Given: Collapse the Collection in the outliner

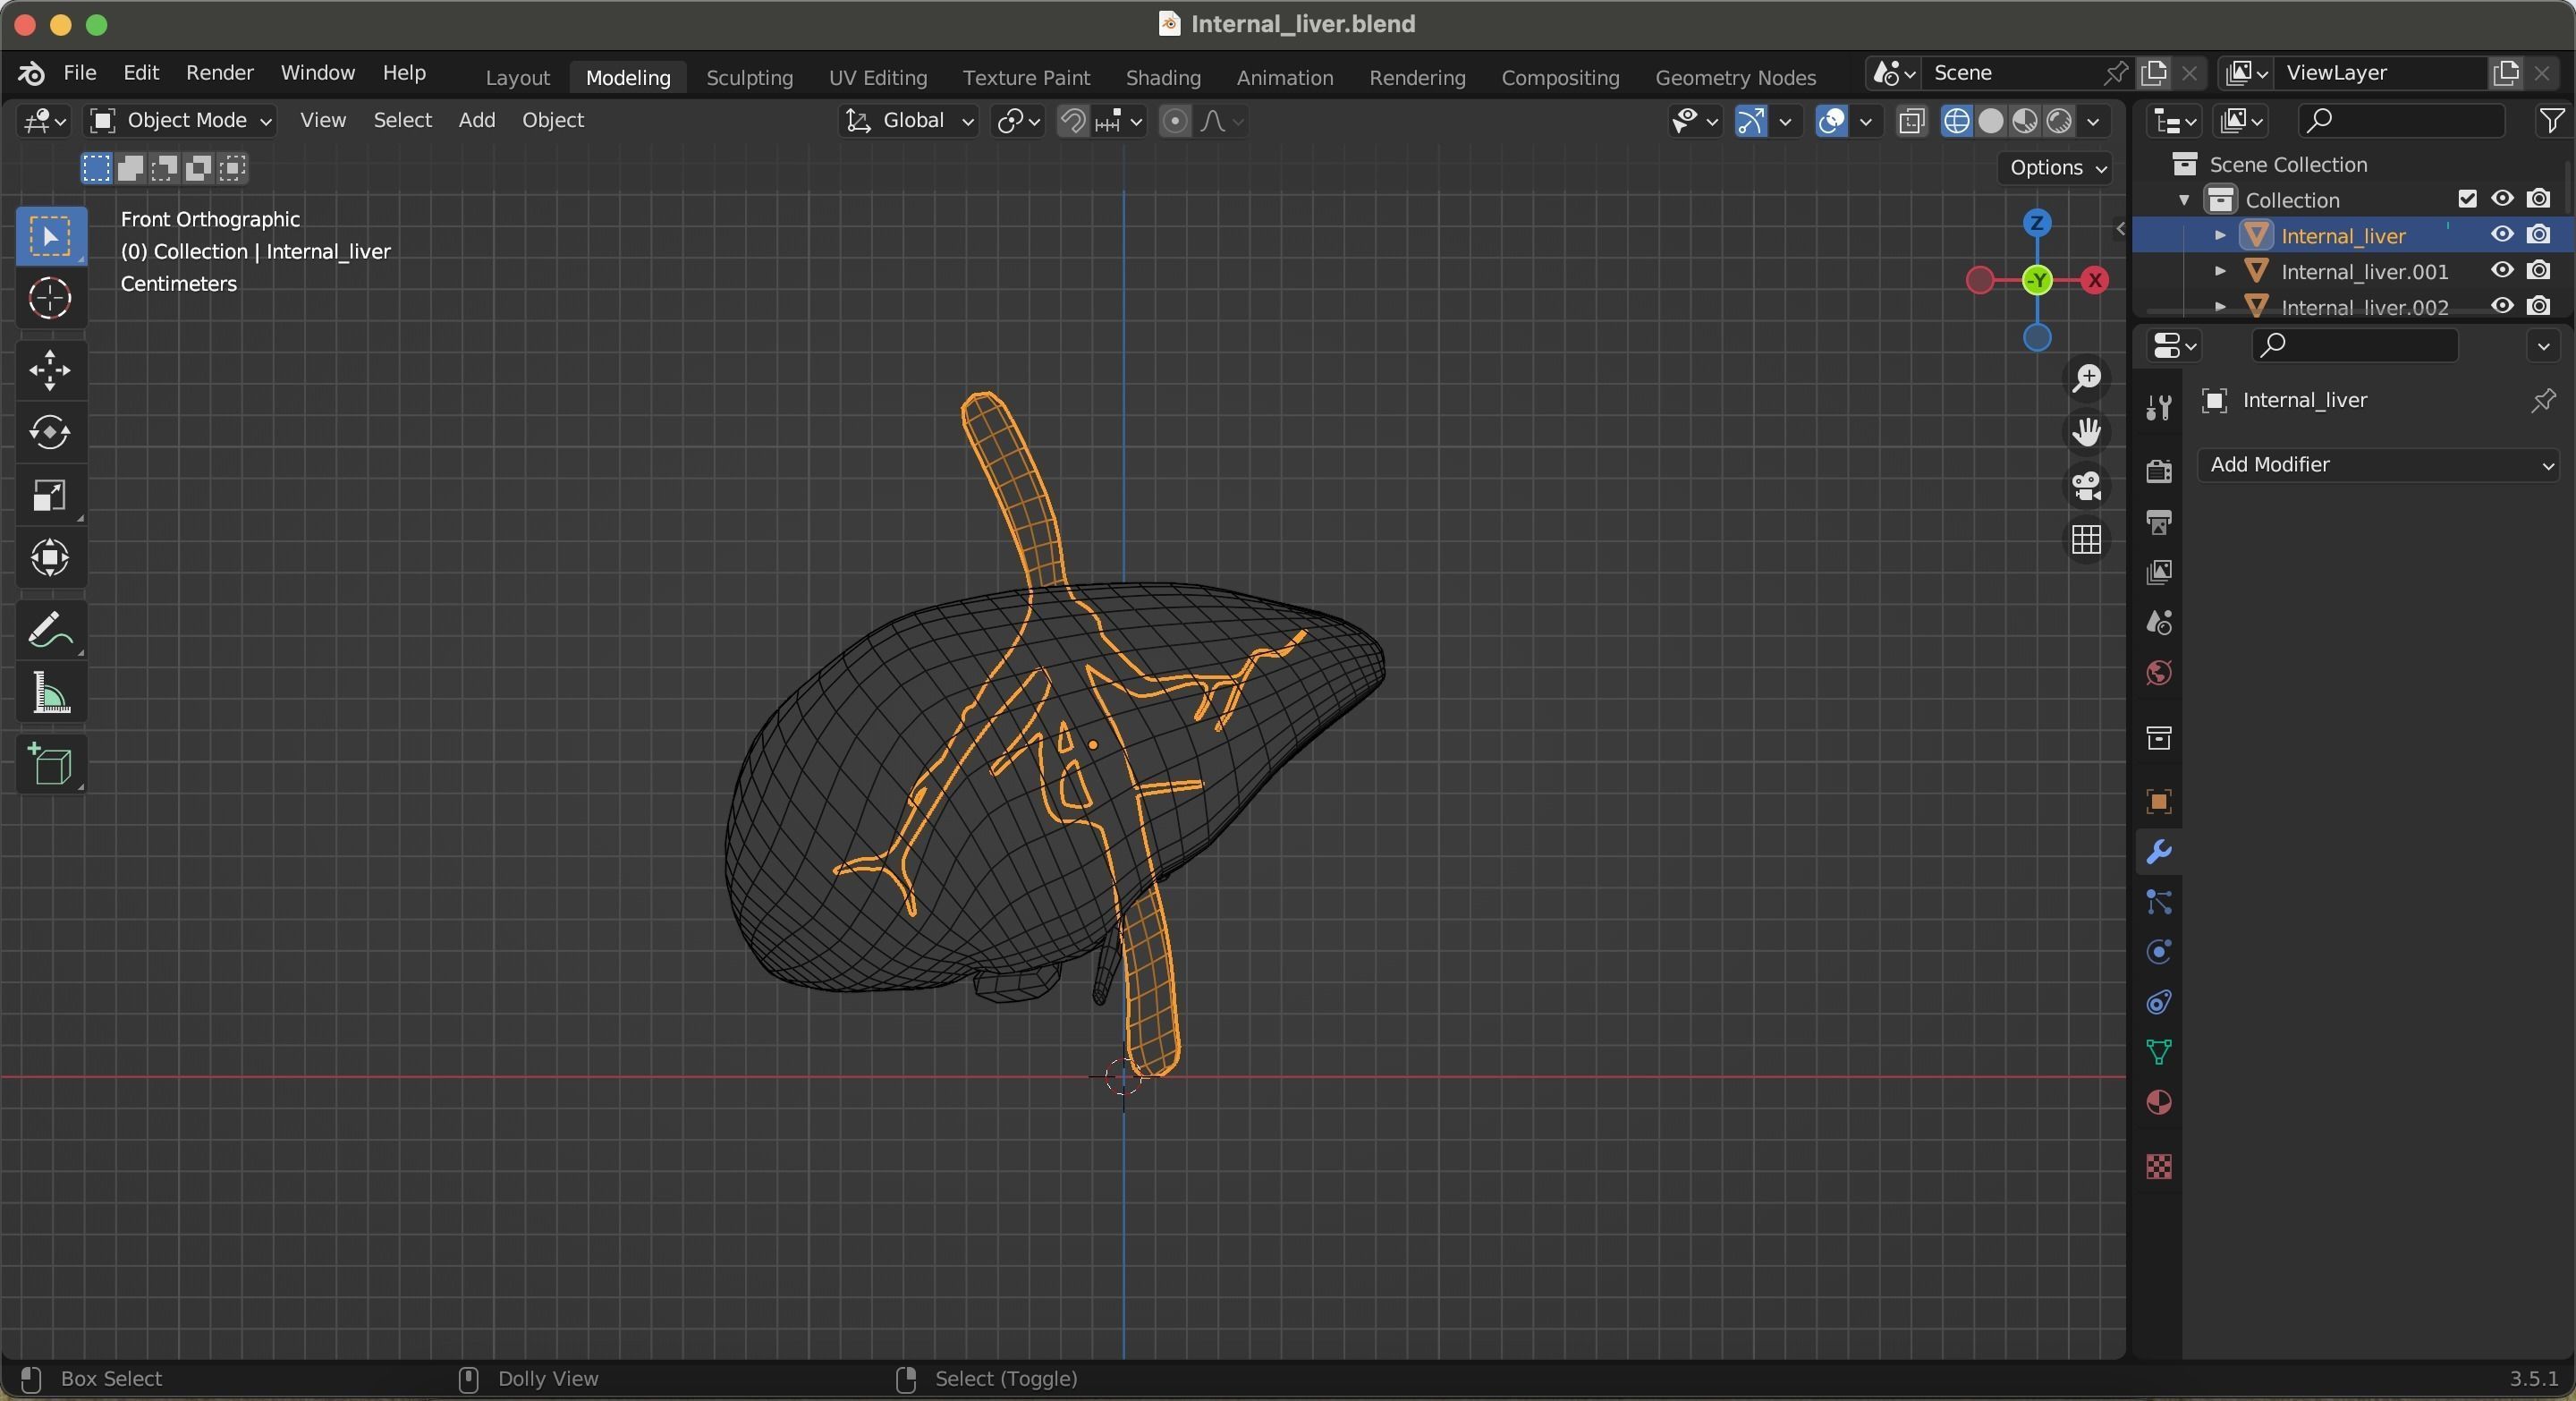Looking at the screenshot, I should click(2184, 199).
